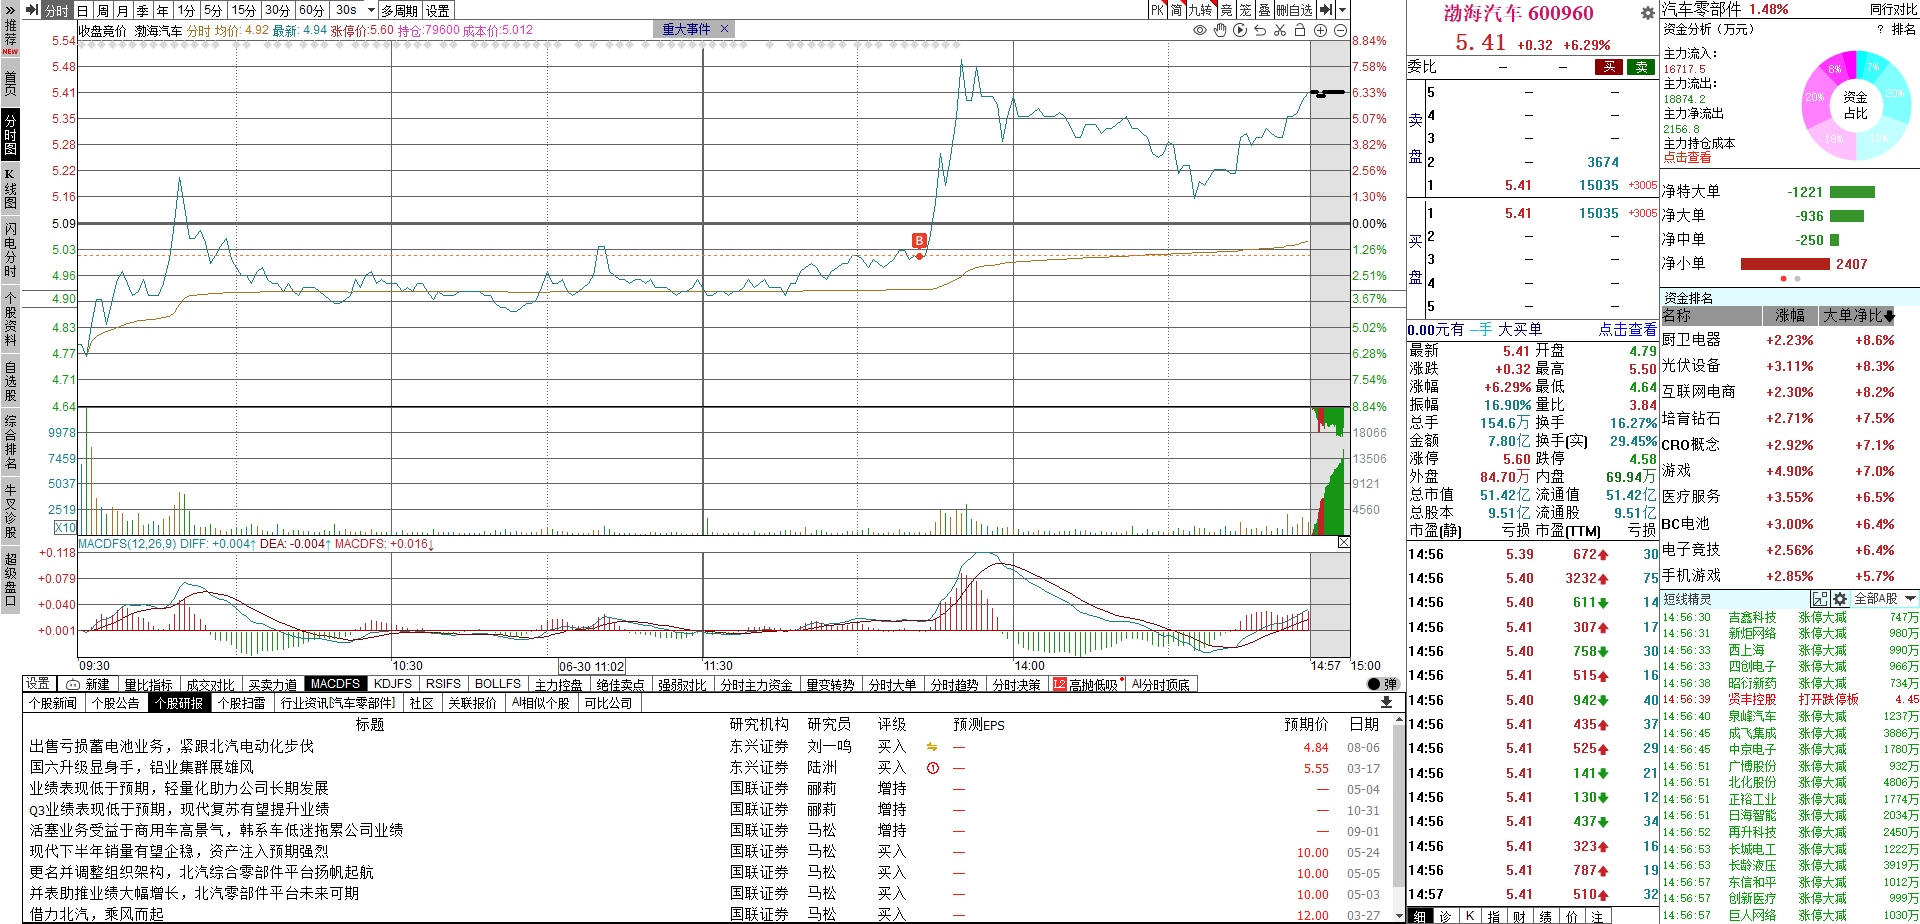Click 吉鑫科技 in 短线精灵 list
This screenshot has height=924, width=1920.
(1752, 617)
